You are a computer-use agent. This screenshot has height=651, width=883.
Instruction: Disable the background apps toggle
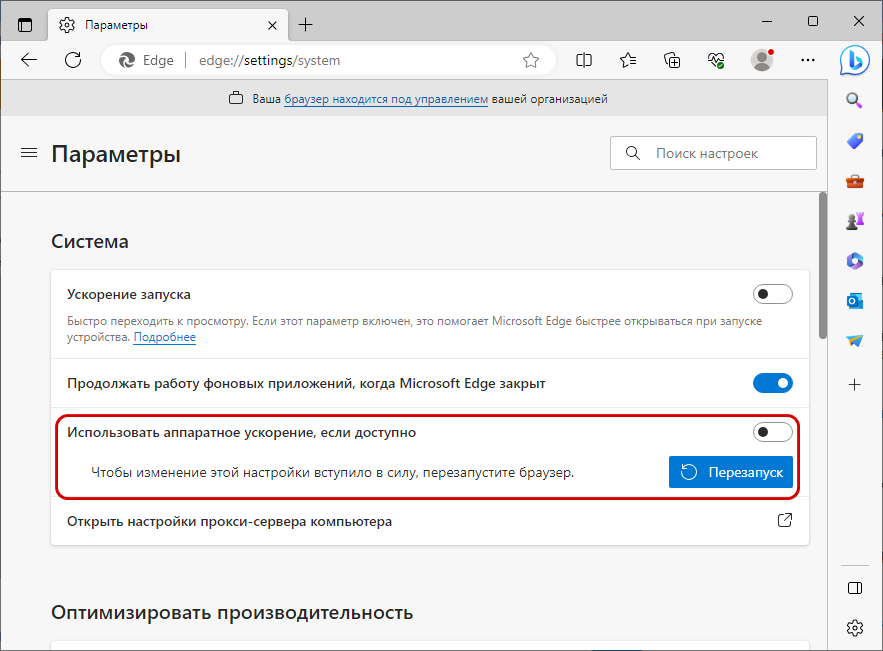pos(773,383)
